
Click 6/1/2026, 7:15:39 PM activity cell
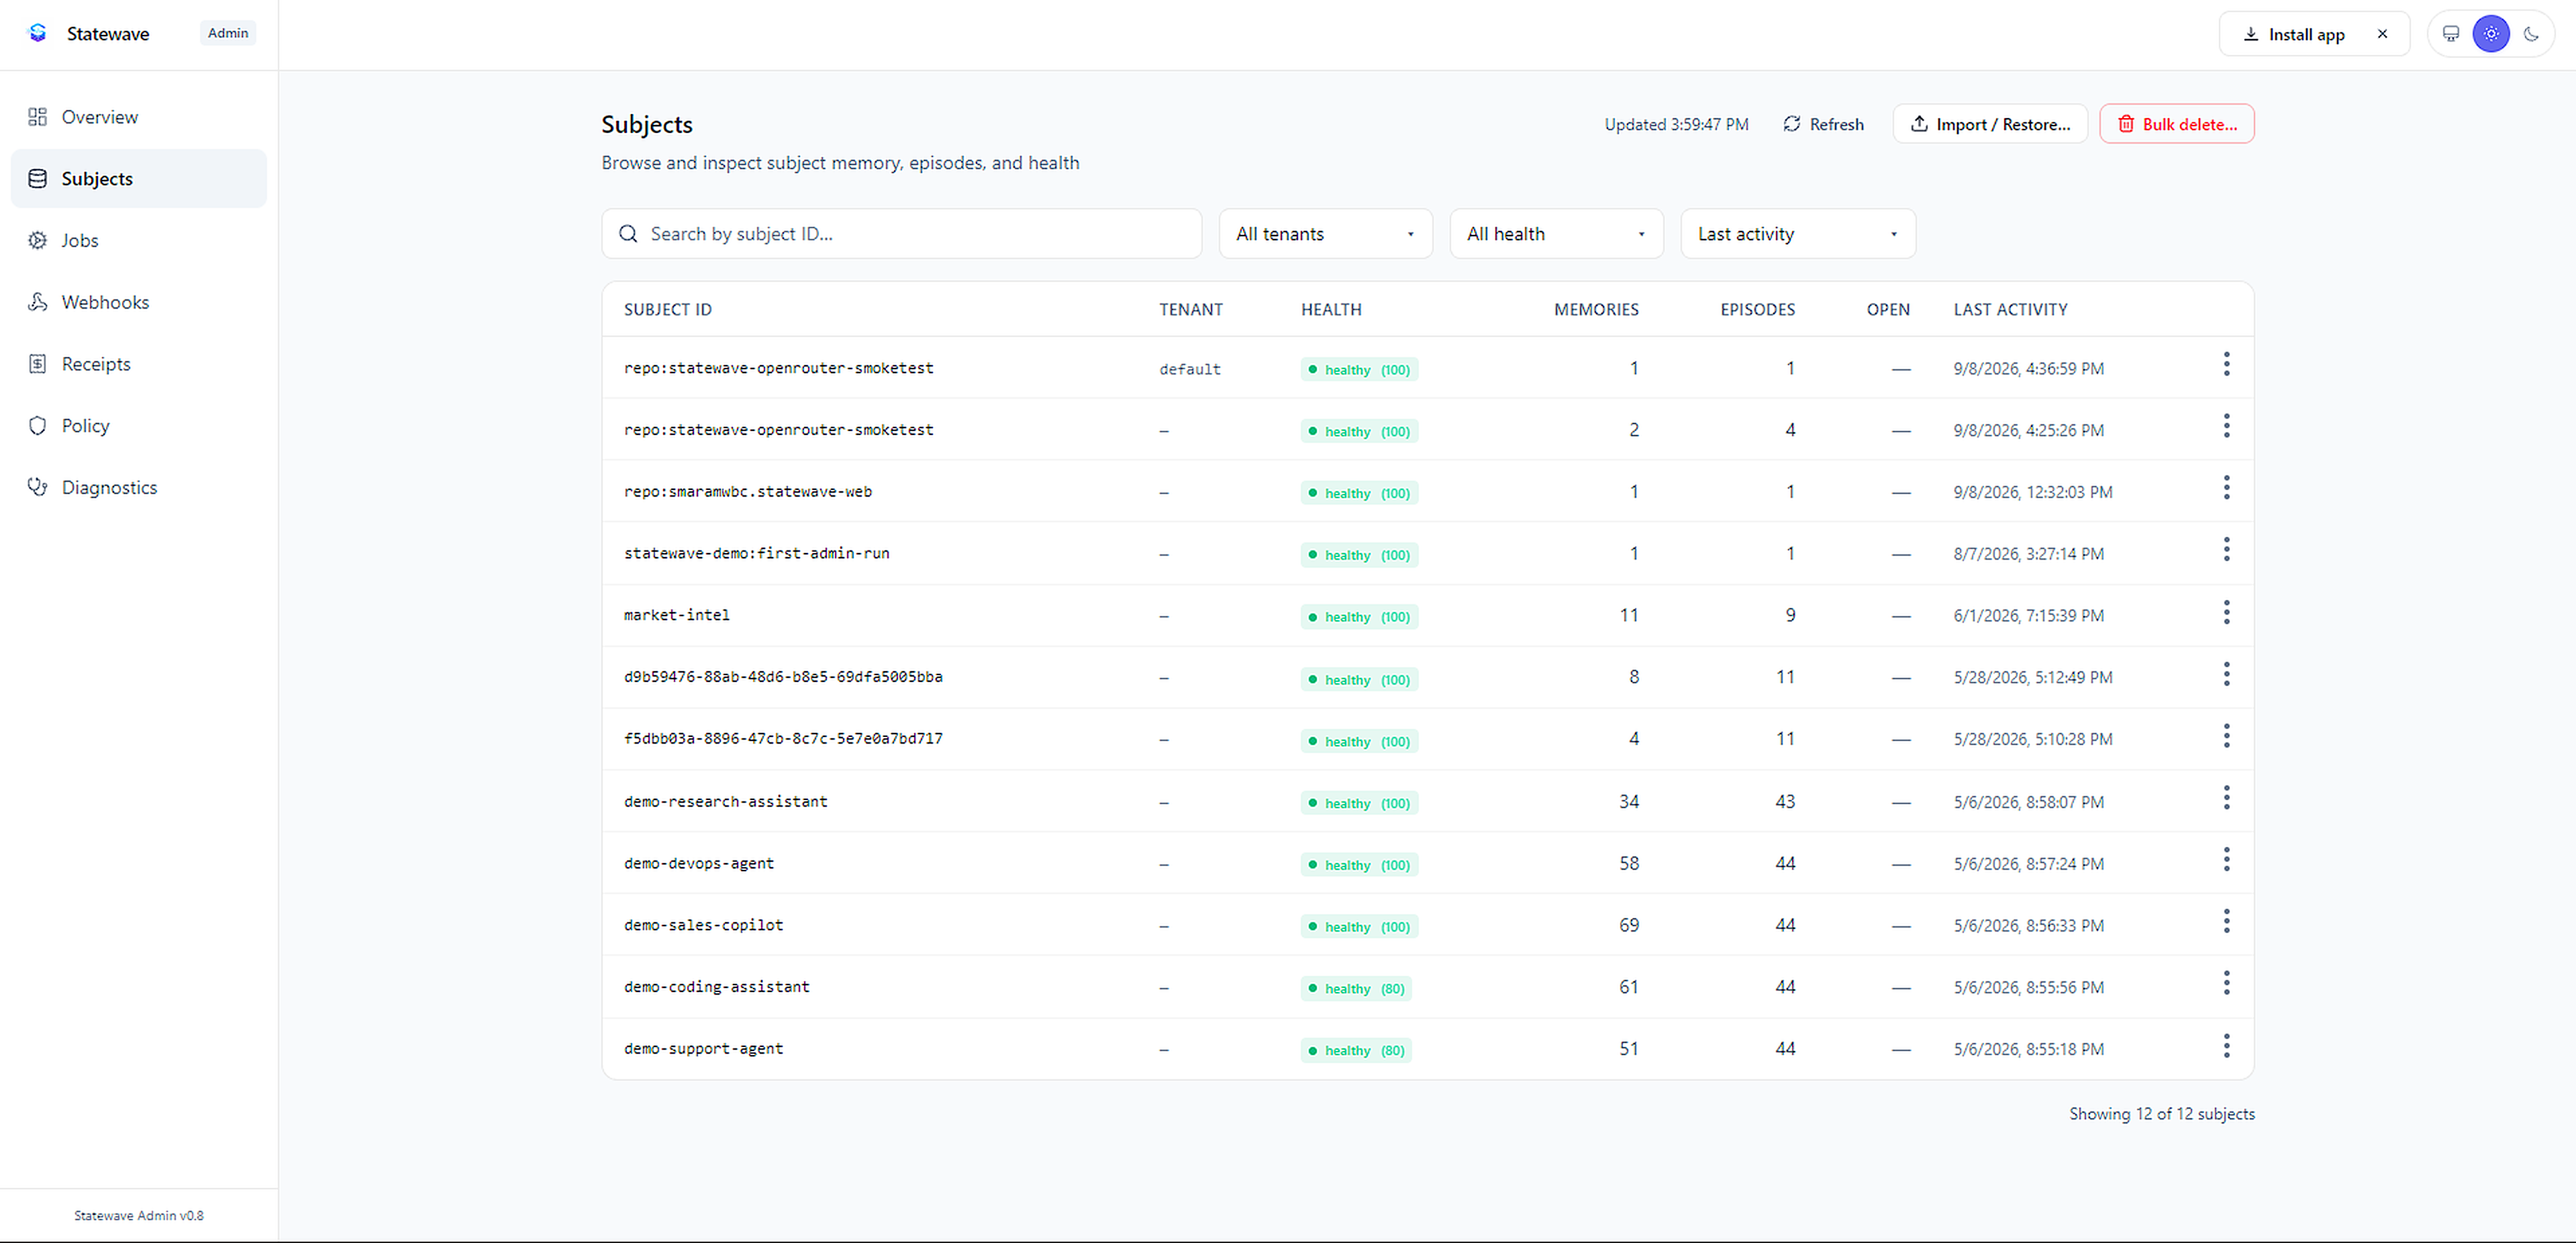(2028, 616)
